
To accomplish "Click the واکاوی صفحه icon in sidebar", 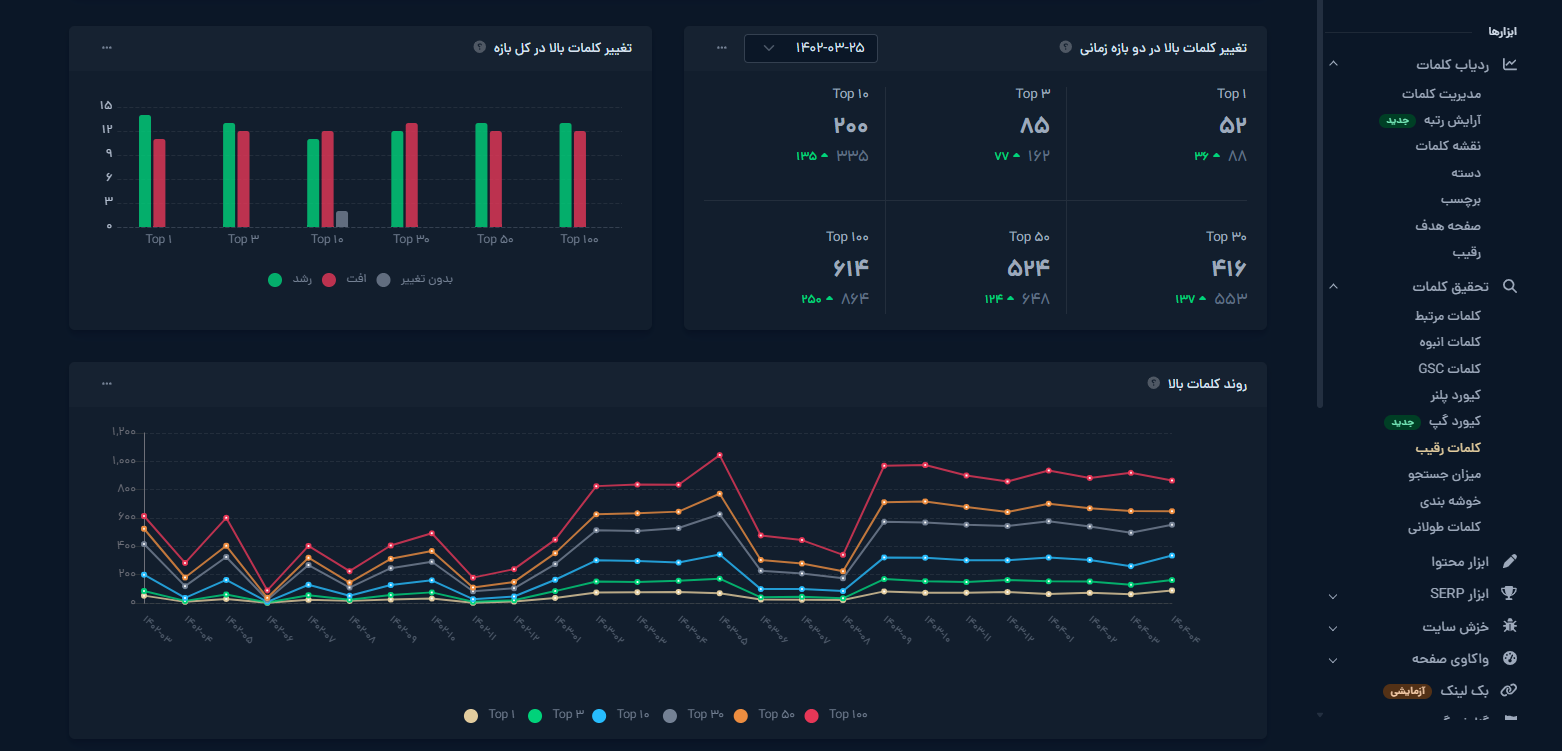I will tap(1510, 659).
